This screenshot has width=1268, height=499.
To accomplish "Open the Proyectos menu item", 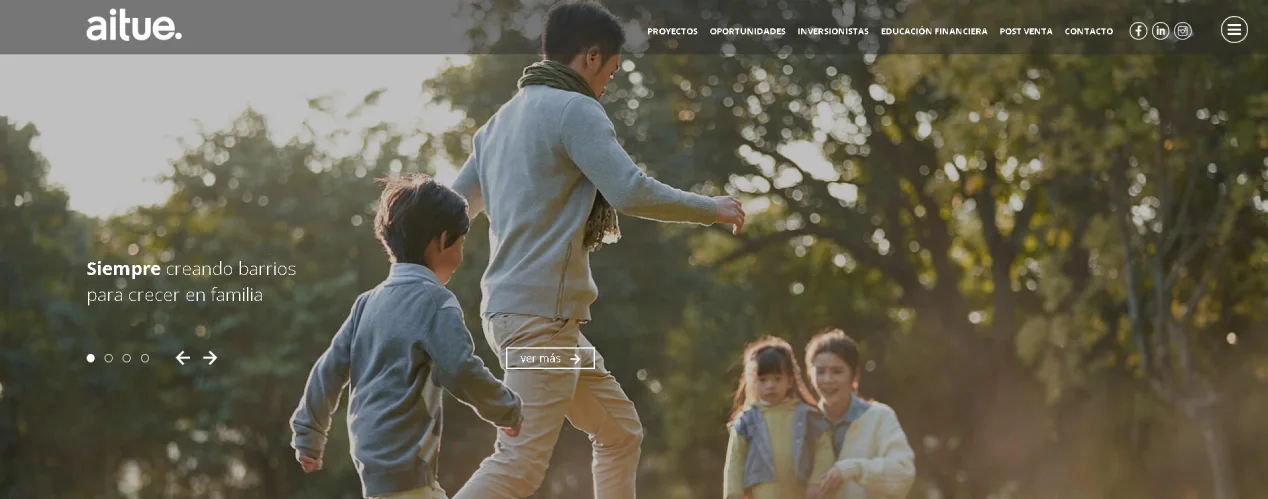I will [672, 32].
